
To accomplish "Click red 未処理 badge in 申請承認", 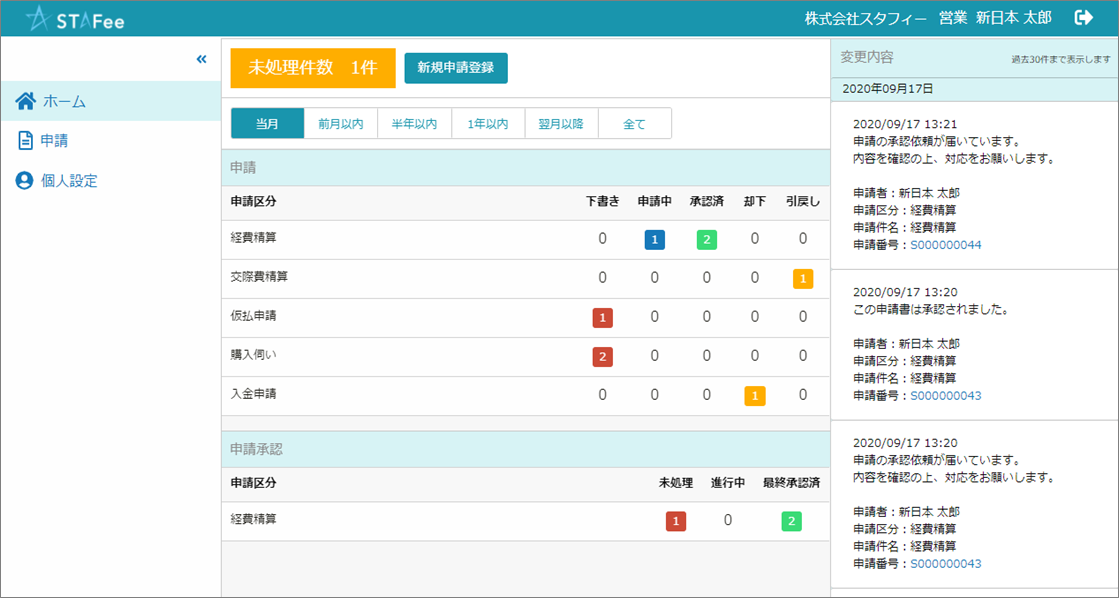I will [675, 521].
